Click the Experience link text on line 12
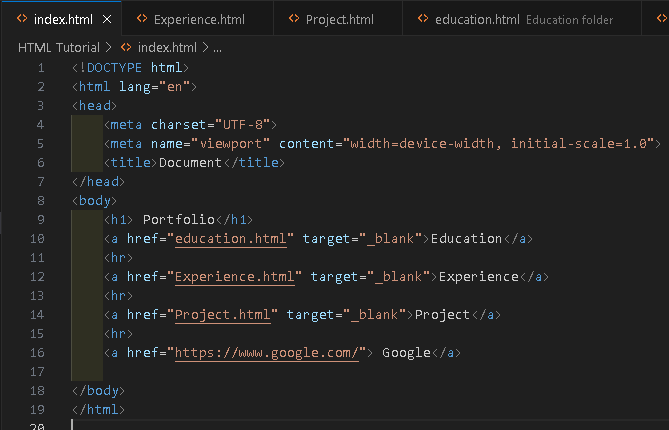The image size is (669, 430). [479, 276]
